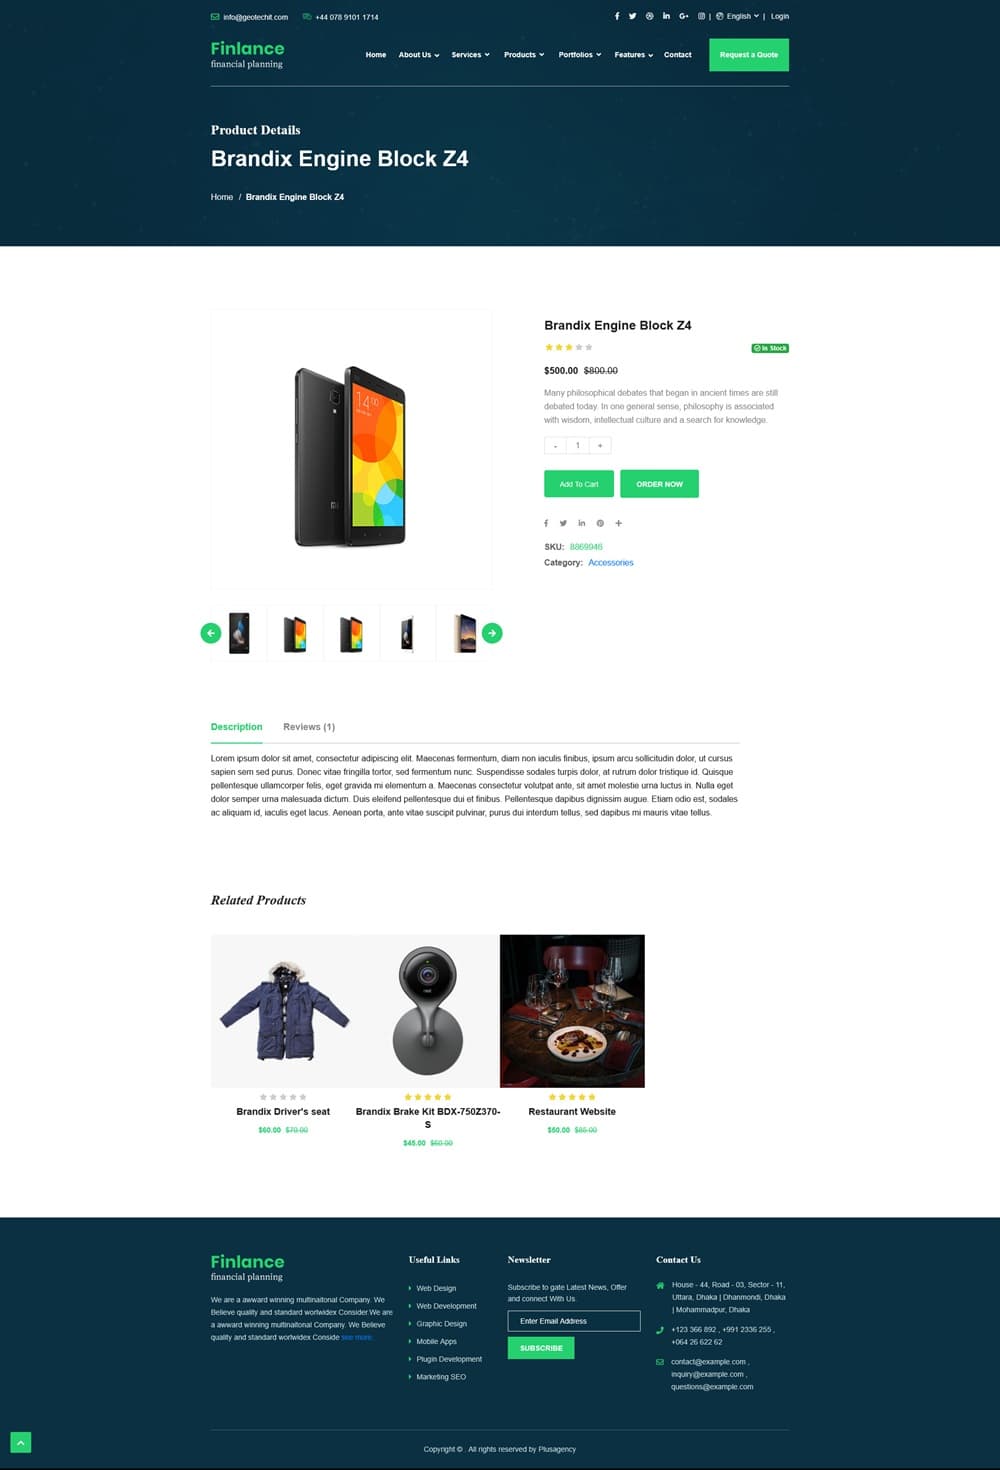Screen dimensions: 1000x1470
Task: Click the Add To Cart button
Action: pyautogui.click(x=579, y=484)
